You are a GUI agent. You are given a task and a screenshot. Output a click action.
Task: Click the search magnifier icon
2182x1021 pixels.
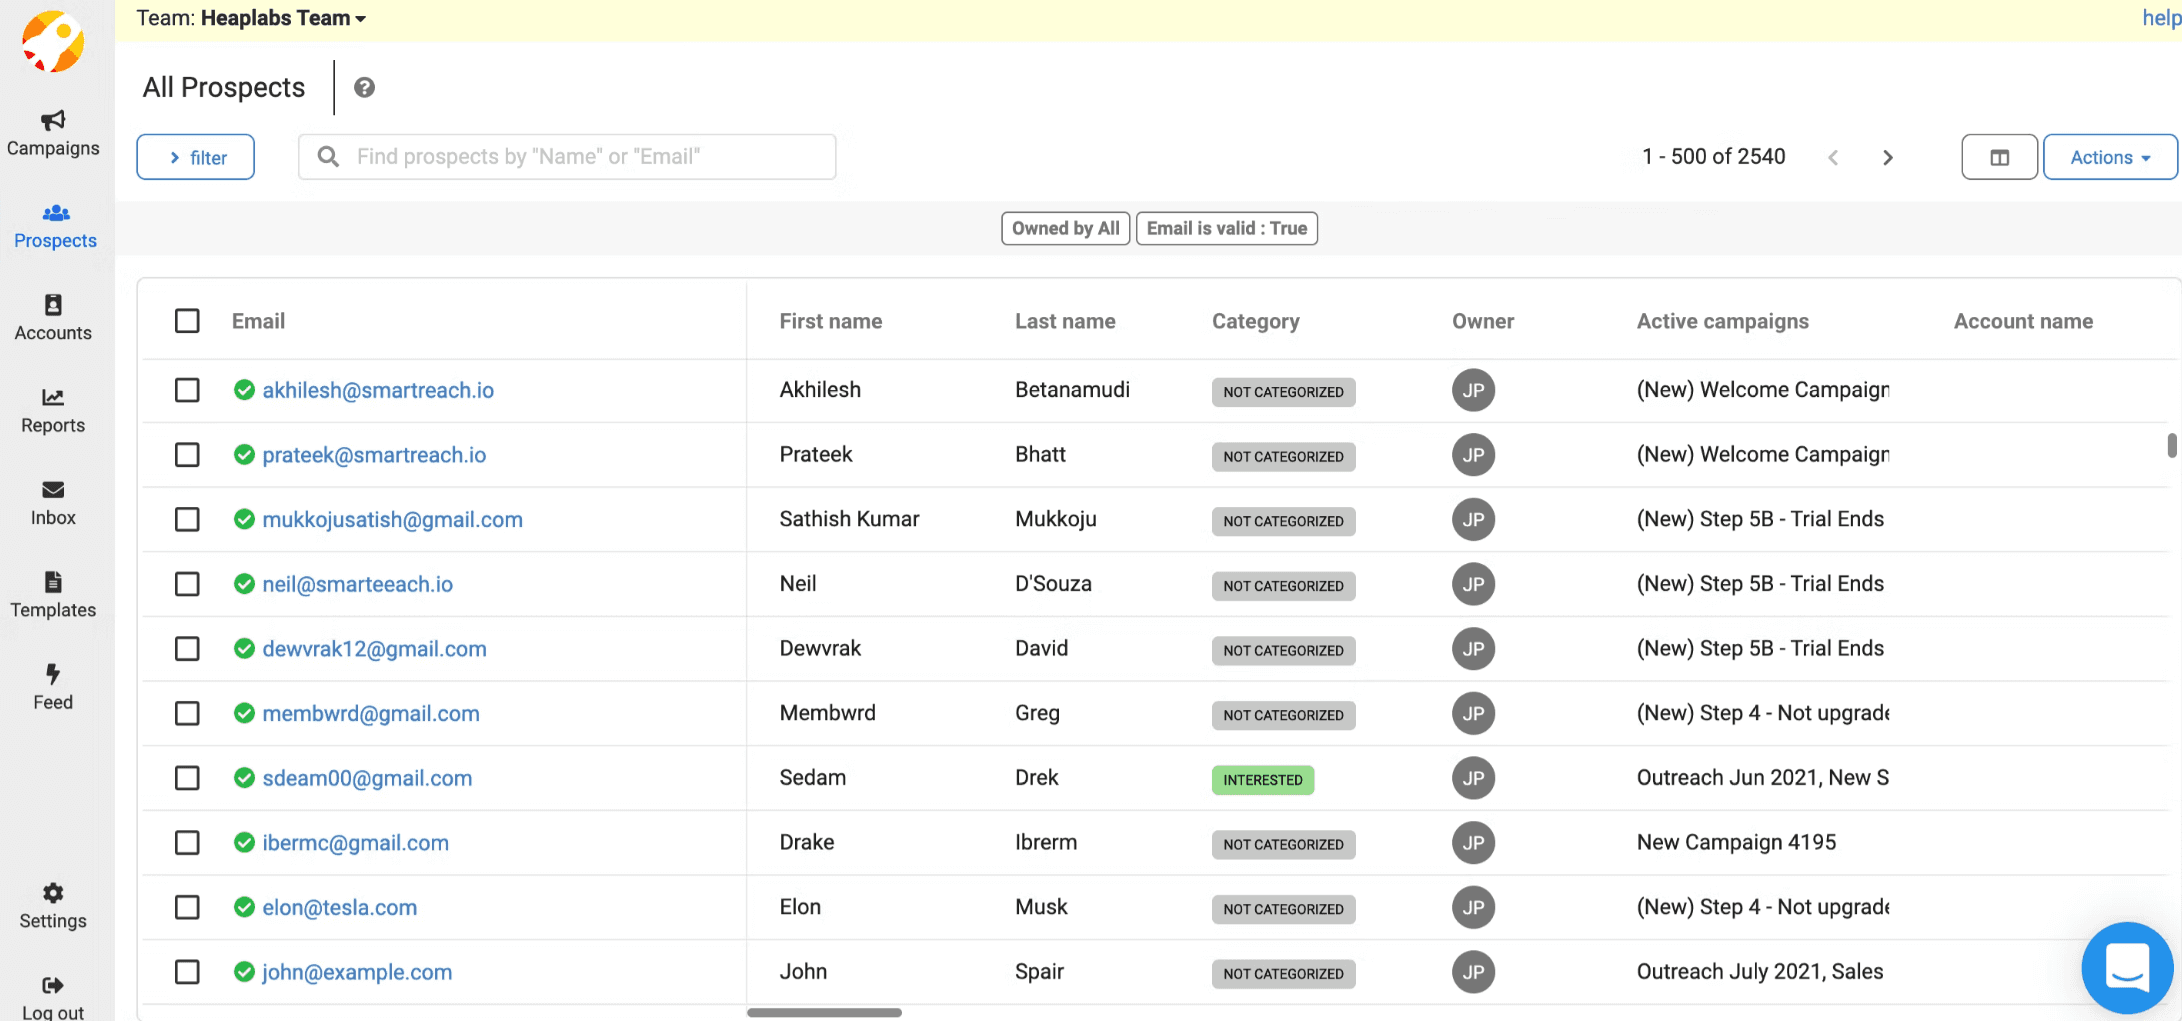coord(328,157)
